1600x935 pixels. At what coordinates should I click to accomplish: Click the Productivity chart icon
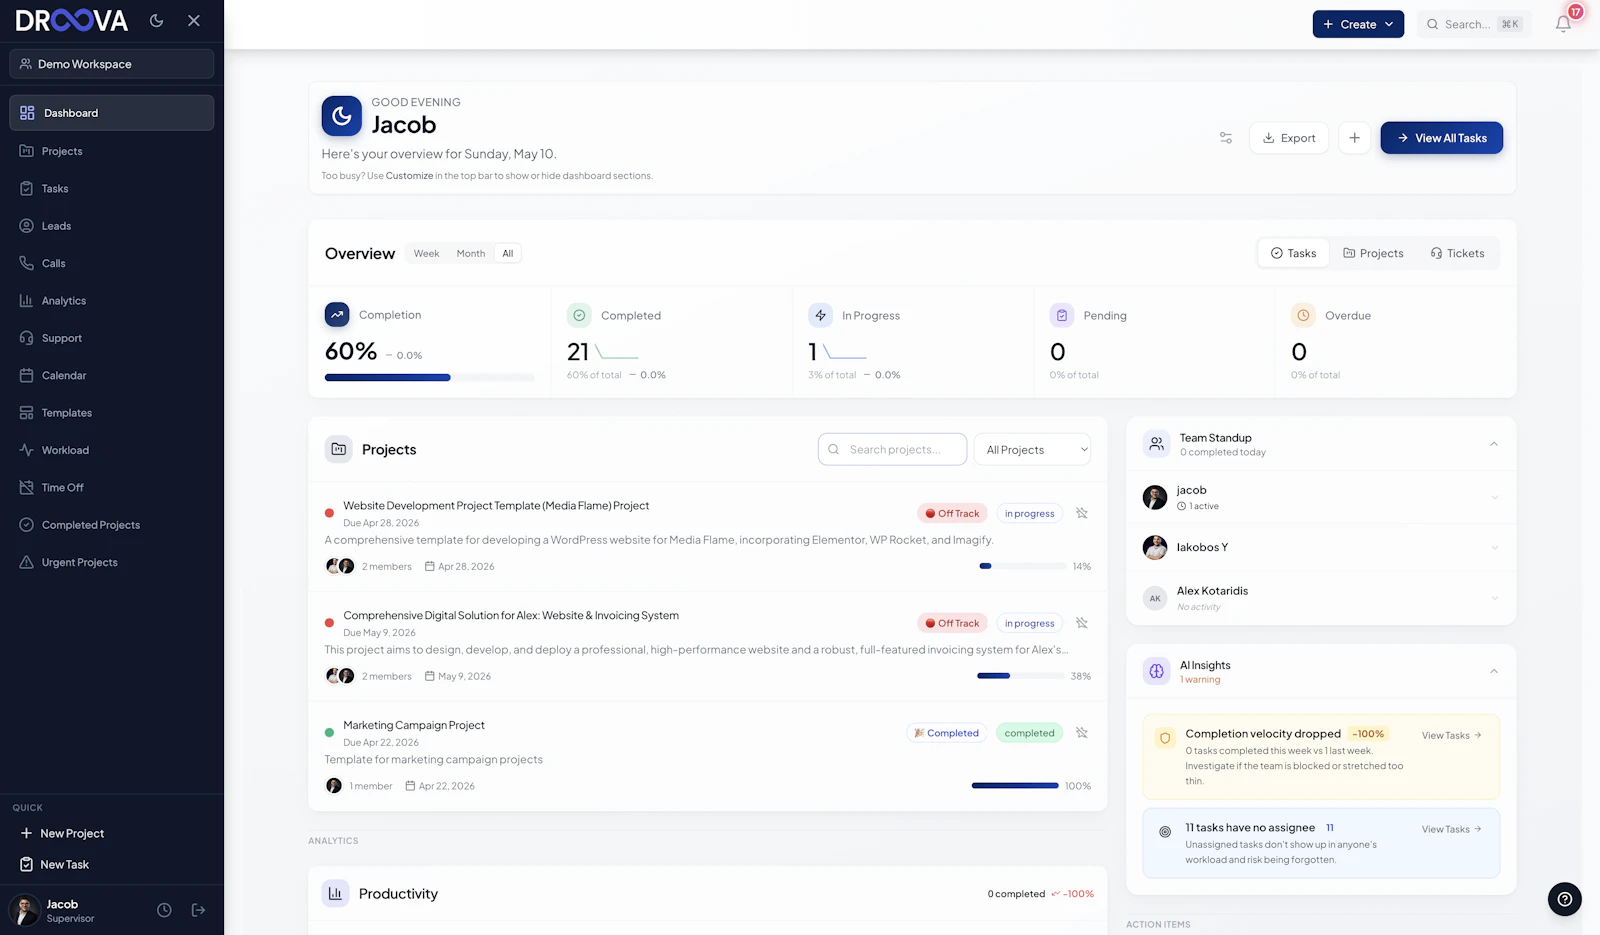click(335, 894)
